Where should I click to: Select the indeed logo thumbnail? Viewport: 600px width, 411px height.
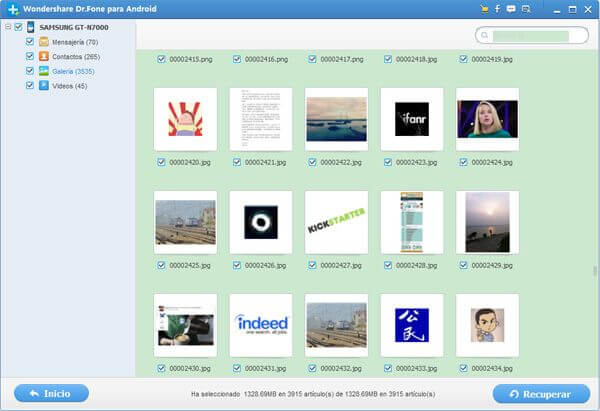pyautogui.click(x=260, y=324)
